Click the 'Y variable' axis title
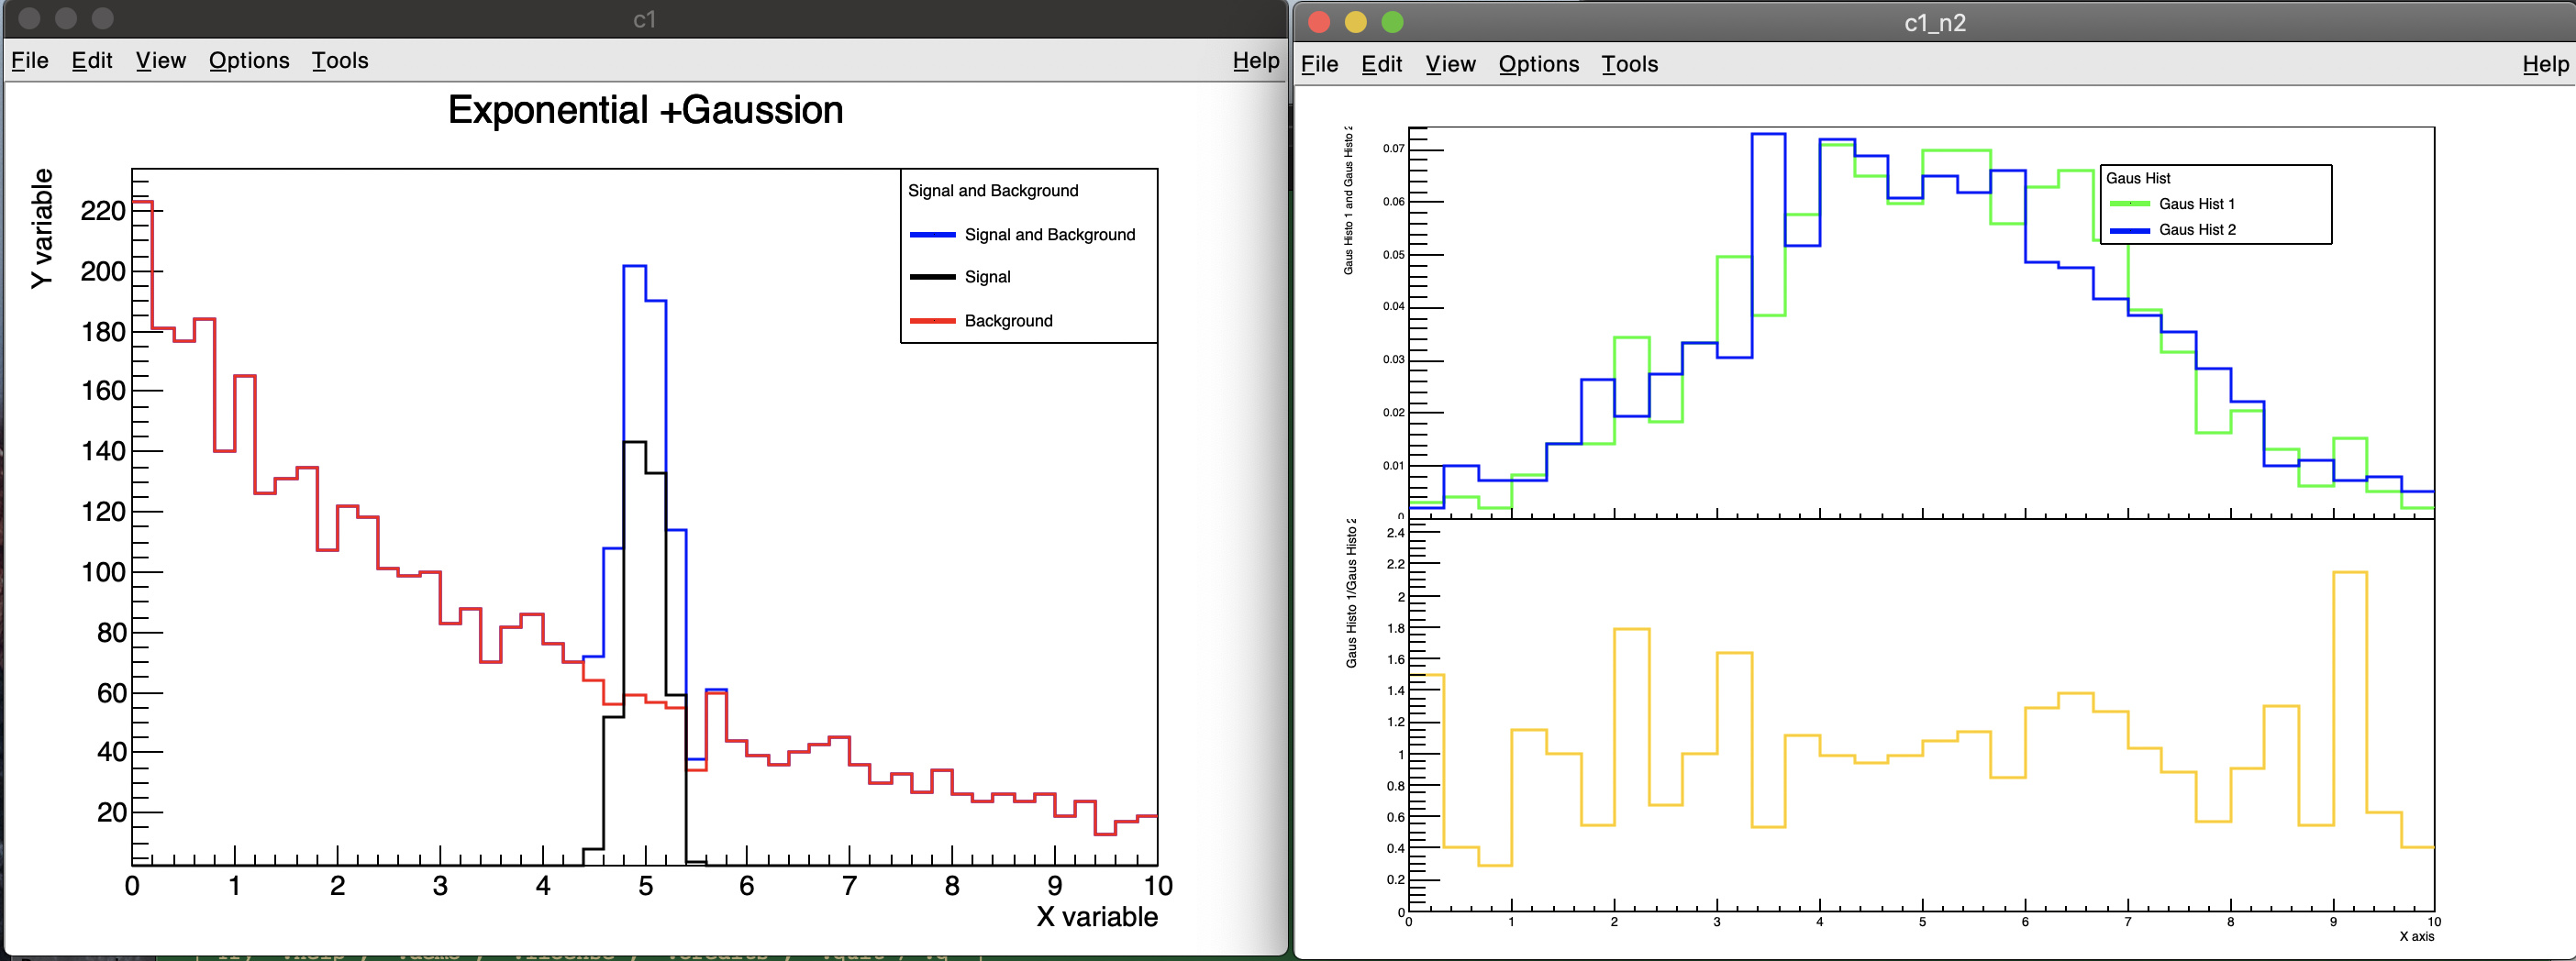This screenshot has height=961, width=2576. (42, 229)
